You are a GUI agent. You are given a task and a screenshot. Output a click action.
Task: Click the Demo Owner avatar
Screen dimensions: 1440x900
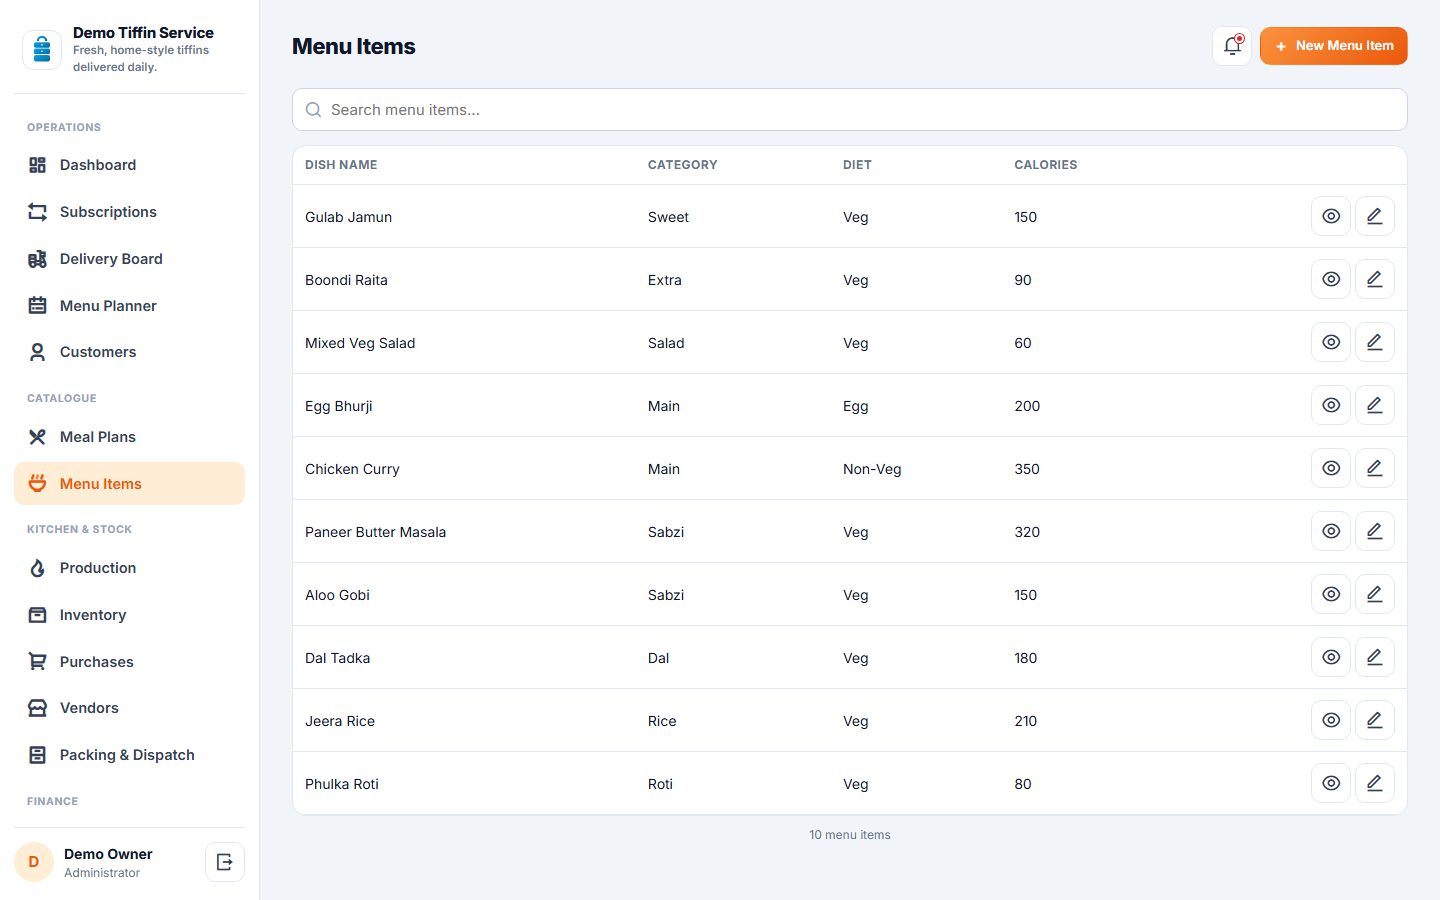pos(34,862)
